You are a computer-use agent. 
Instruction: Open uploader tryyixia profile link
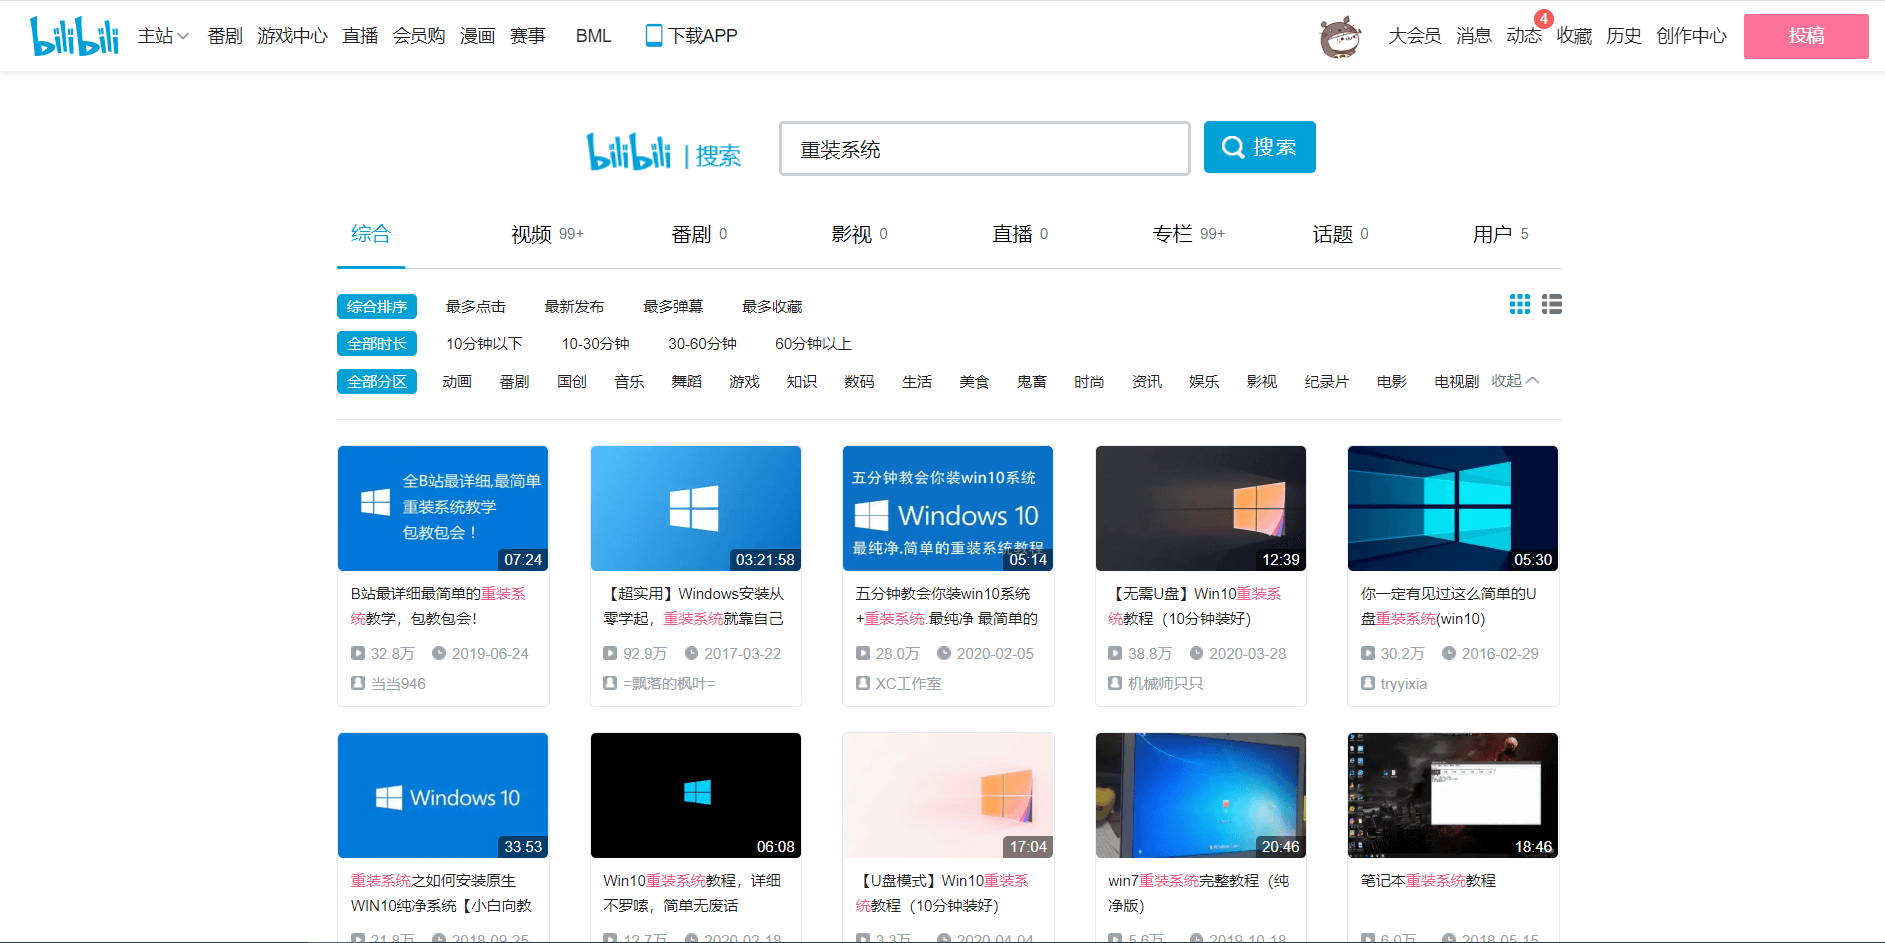(1404, 684)
